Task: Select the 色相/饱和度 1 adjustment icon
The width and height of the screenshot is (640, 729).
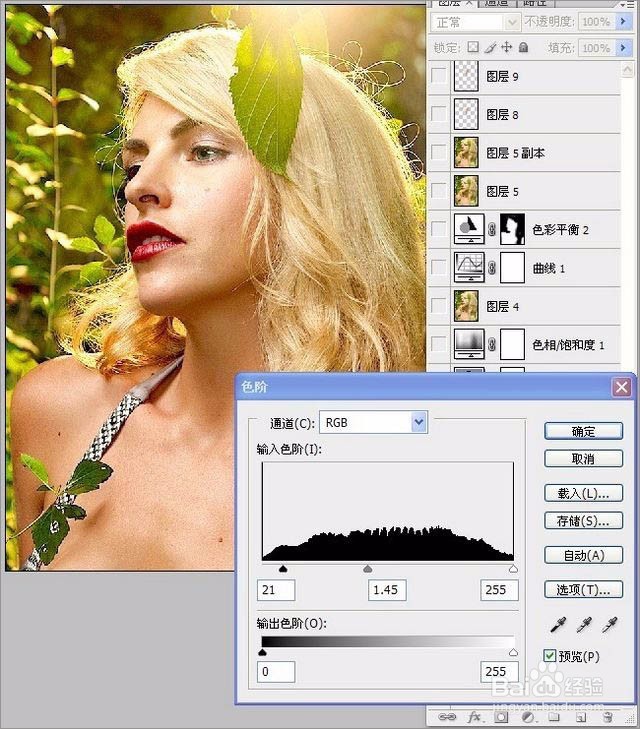Action: 469,344
